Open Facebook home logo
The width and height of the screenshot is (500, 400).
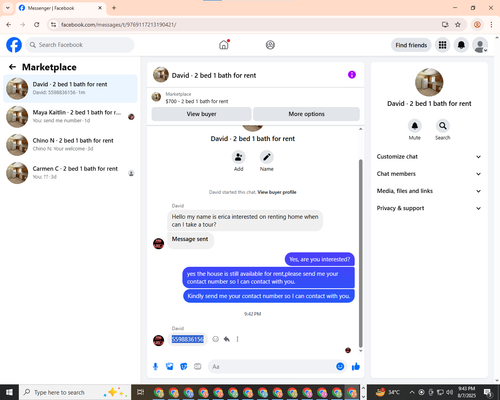[x=14, y=45]
